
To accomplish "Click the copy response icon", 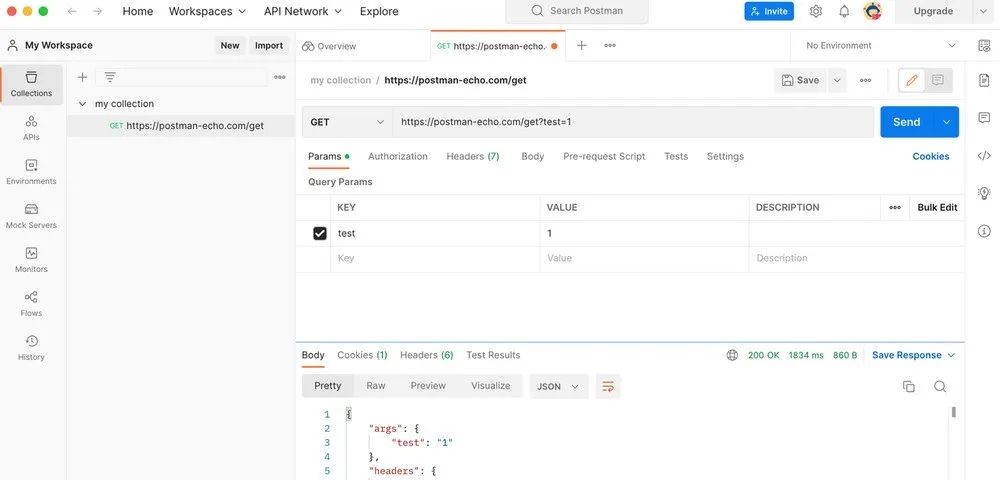I will pos(908,386).
